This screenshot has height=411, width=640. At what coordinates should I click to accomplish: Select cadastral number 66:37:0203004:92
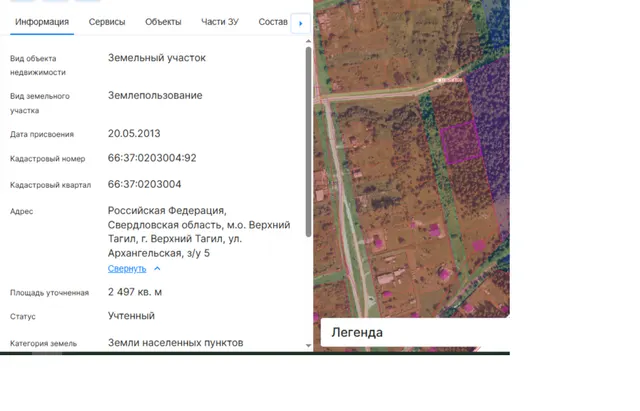click(x=152, y=158)
